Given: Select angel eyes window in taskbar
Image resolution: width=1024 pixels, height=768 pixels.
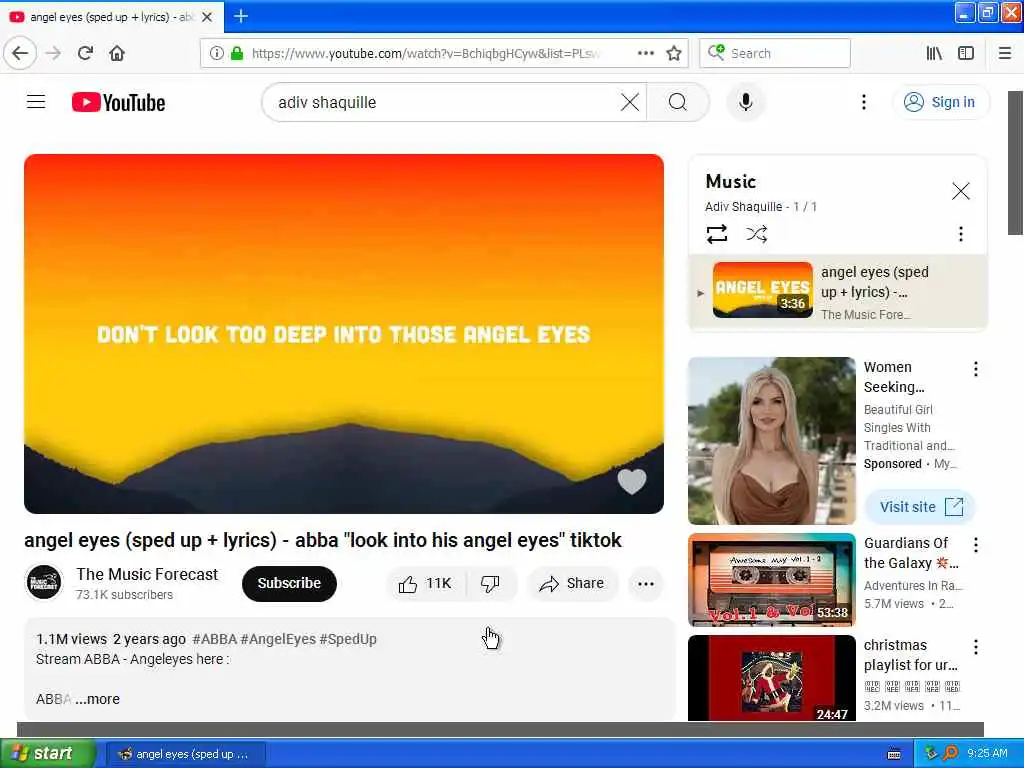Looking at the screenshot, I should tap(185, 754).
